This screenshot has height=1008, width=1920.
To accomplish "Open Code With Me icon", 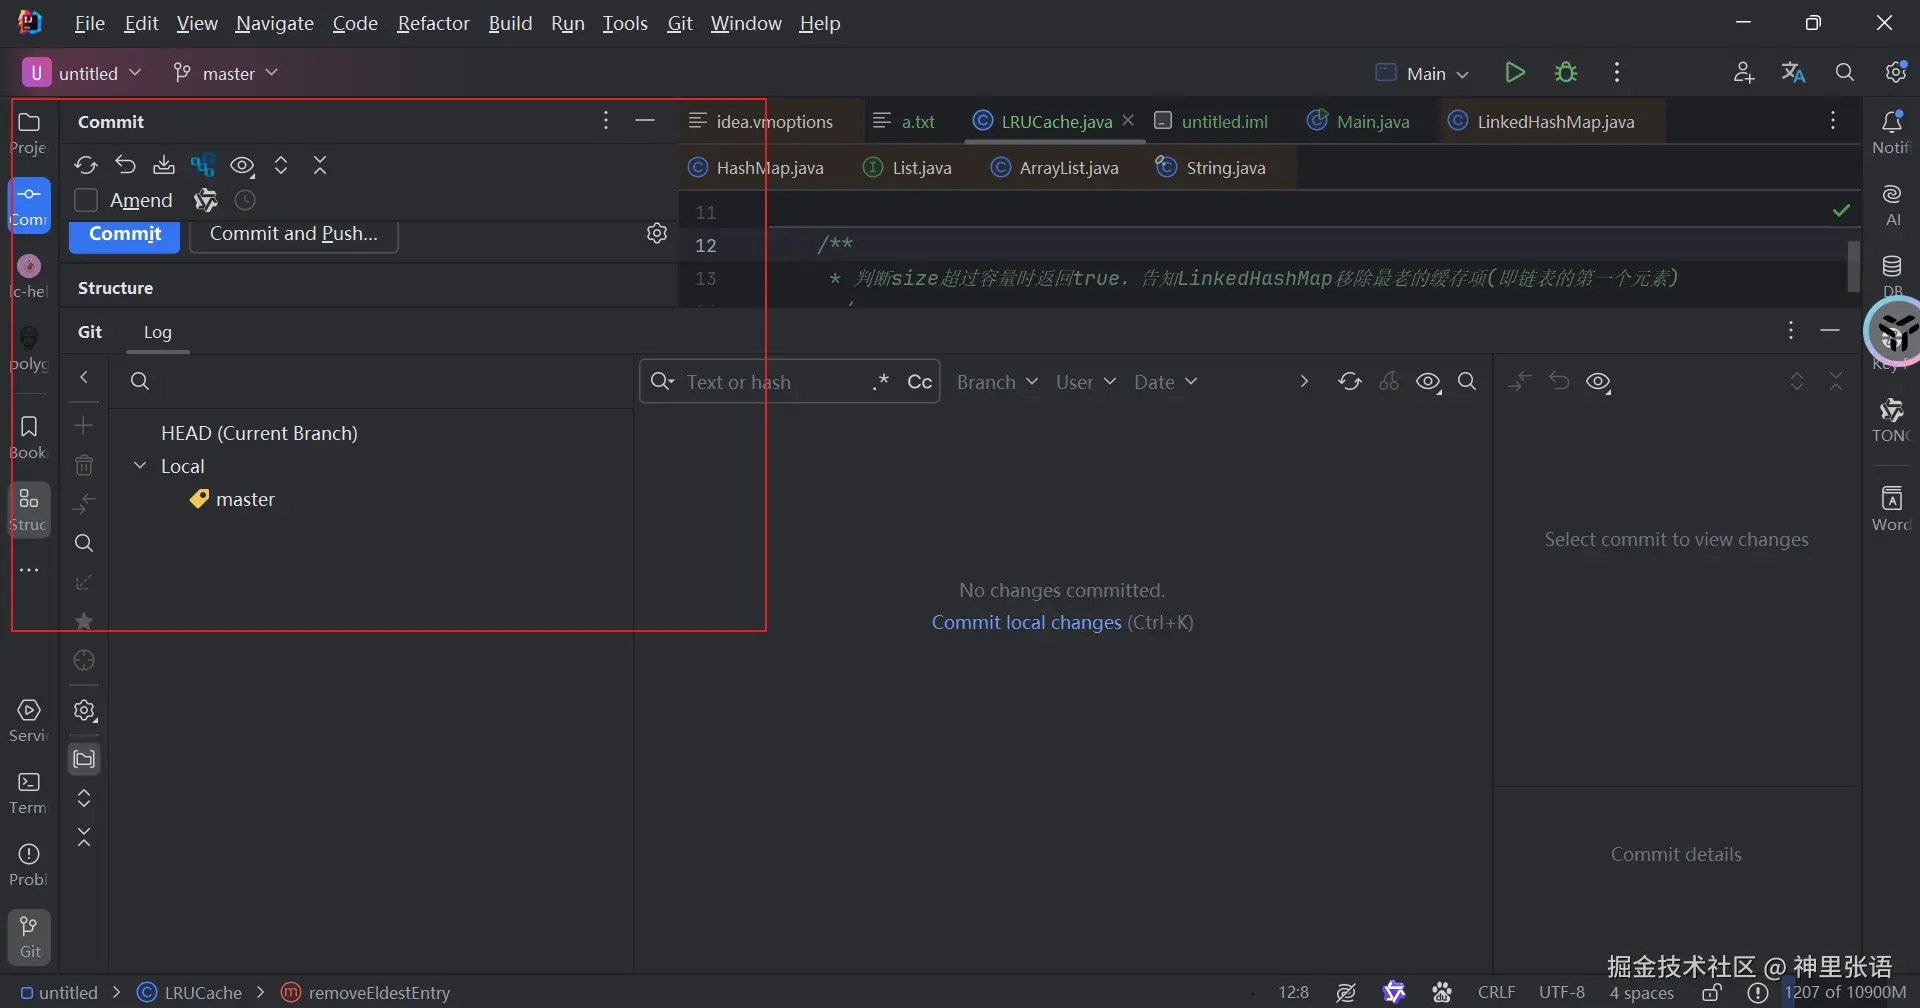I will pyautogui.click(x=1743, y=72).
